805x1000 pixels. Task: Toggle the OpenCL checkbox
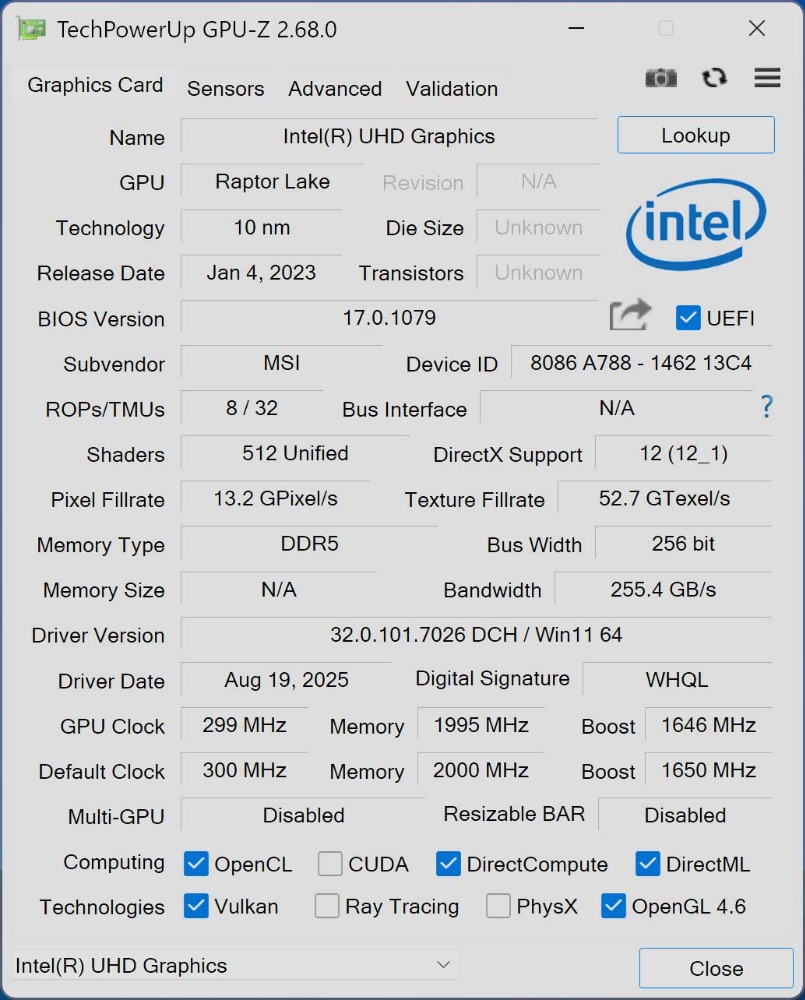coord(197,864)
